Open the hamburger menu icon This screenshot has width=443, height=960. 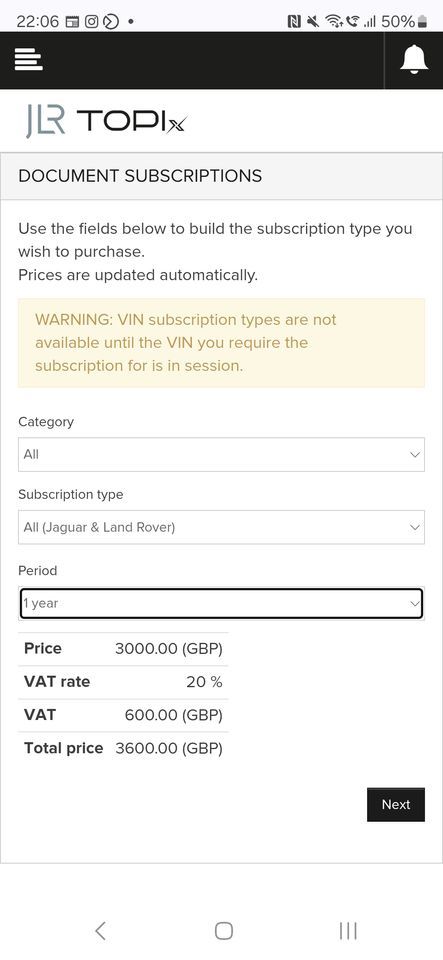click(x=28, y=60)
